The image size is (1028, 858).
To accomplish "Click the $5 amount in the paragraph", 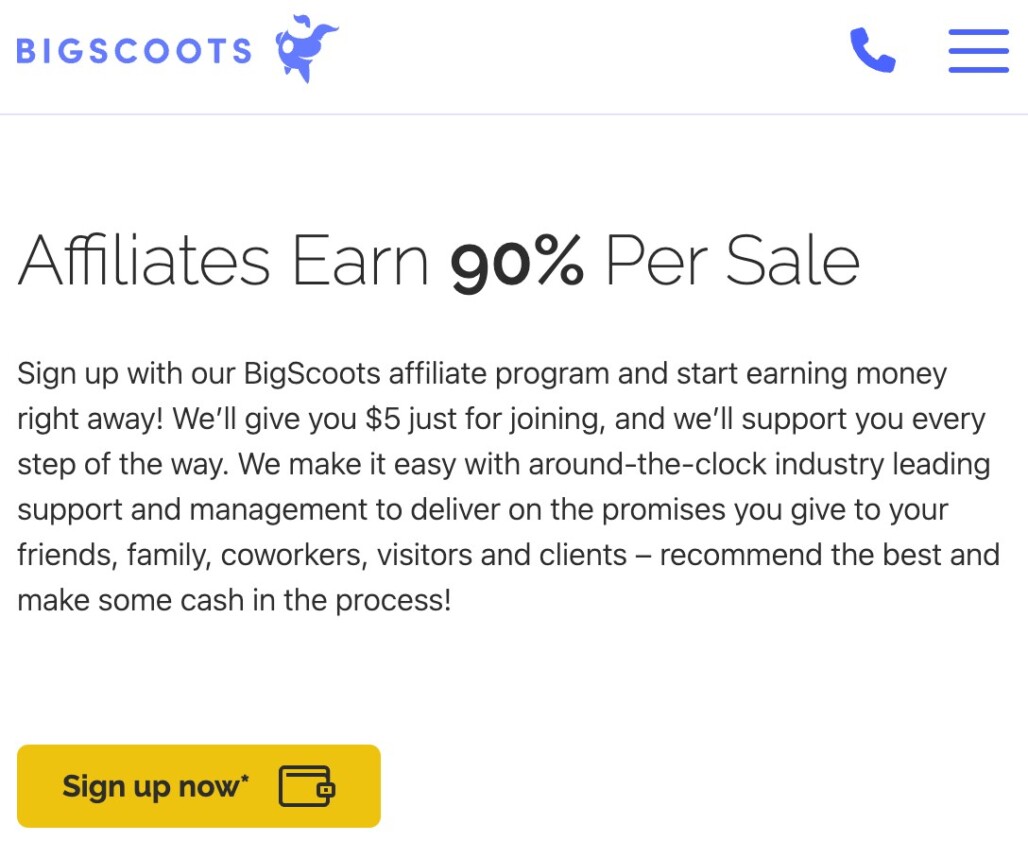I will tap(383, 419).
